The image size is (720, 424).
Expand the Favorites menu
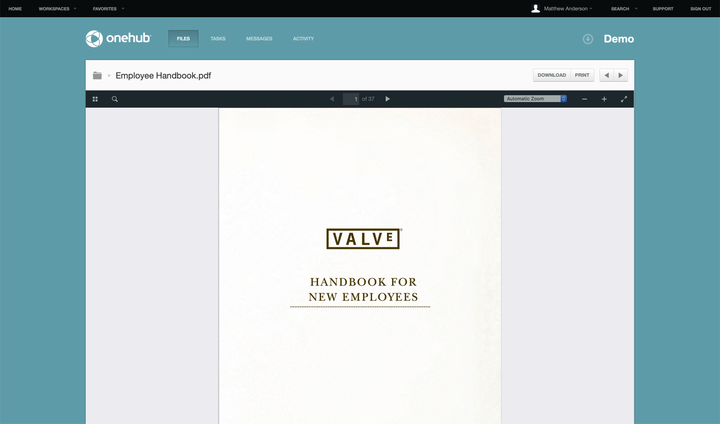tap(108, 9)
